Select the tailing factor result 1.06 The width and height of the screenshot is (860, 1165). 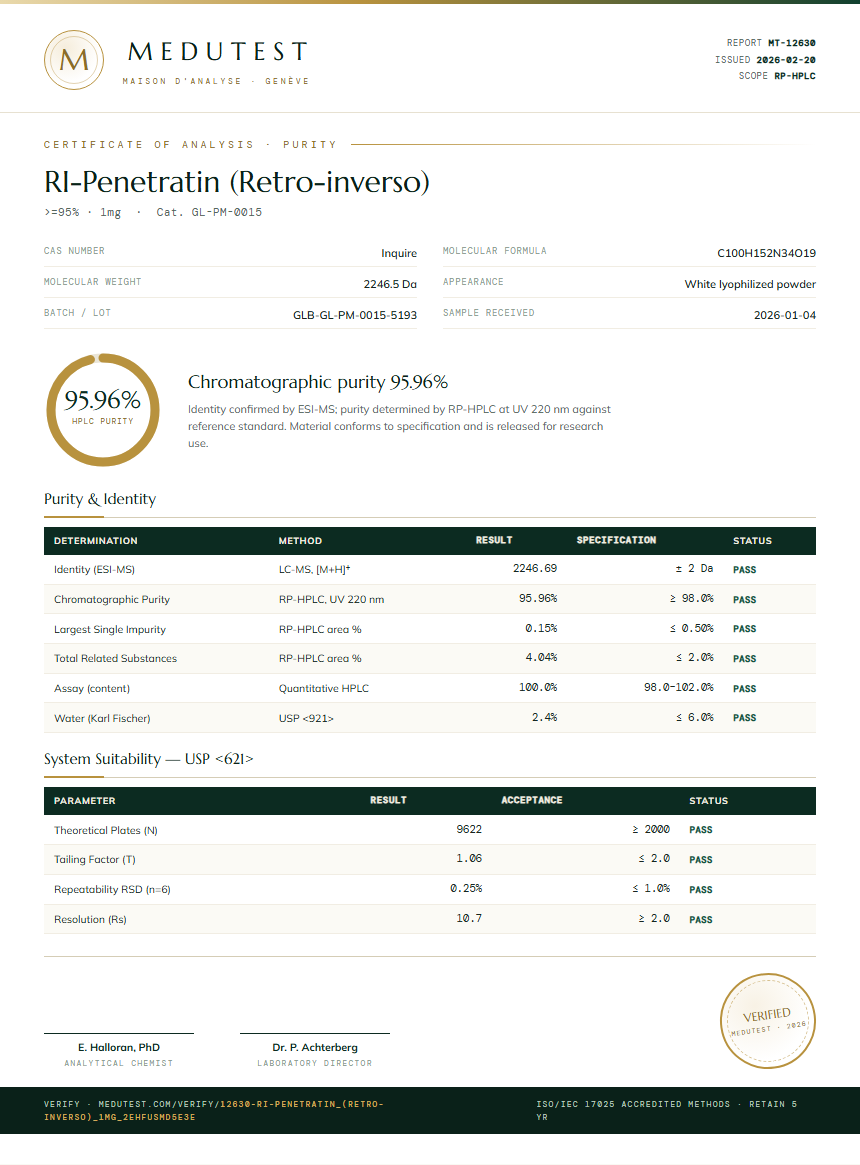(x=469, y=859)
